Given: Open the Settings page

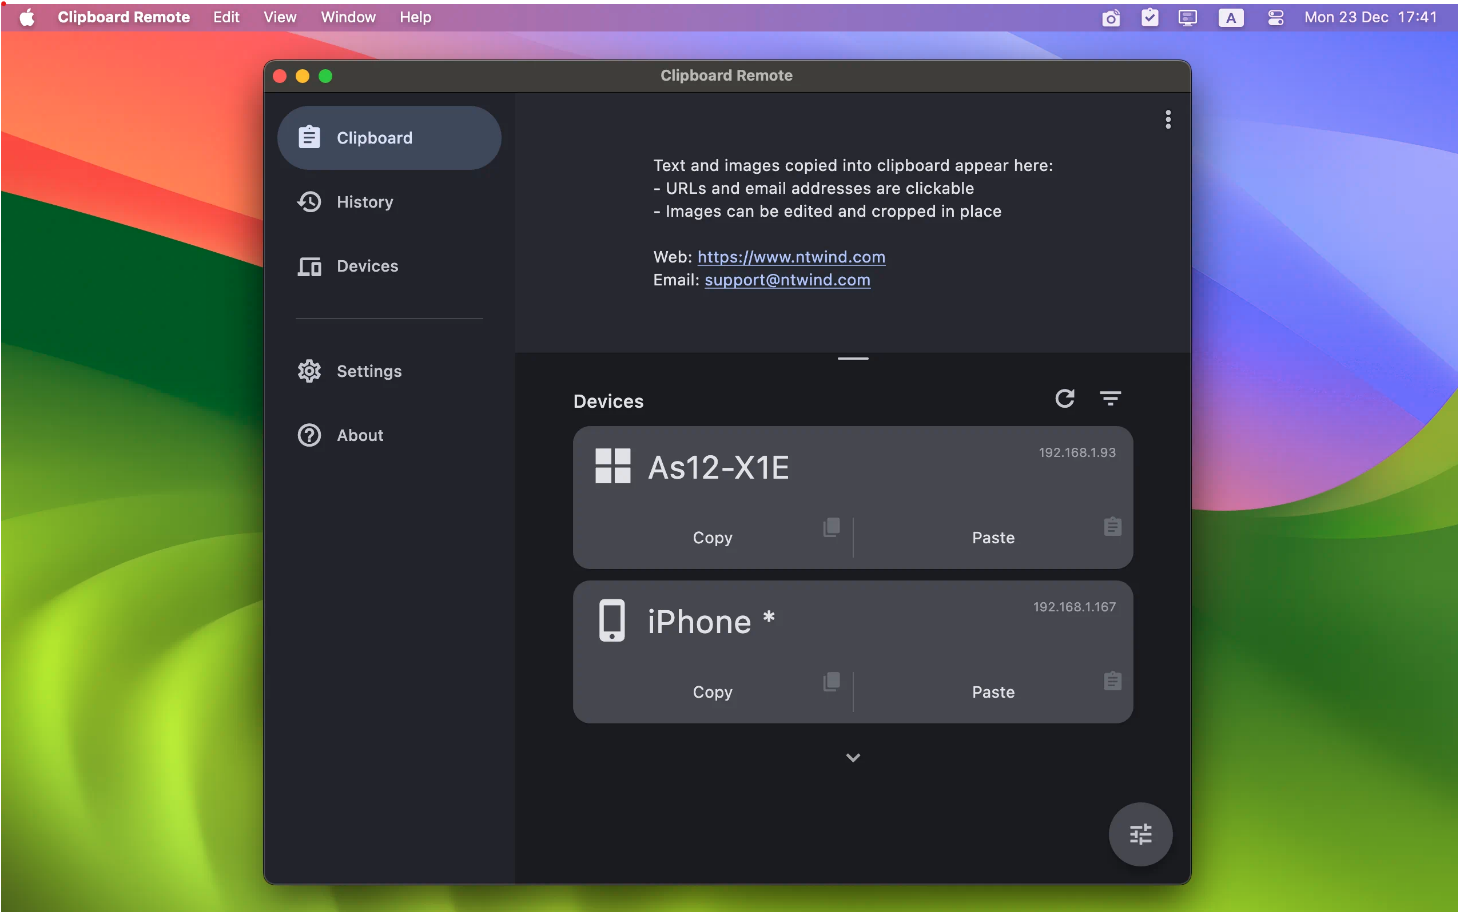Looking at the screenshot, I should (389, 371).
